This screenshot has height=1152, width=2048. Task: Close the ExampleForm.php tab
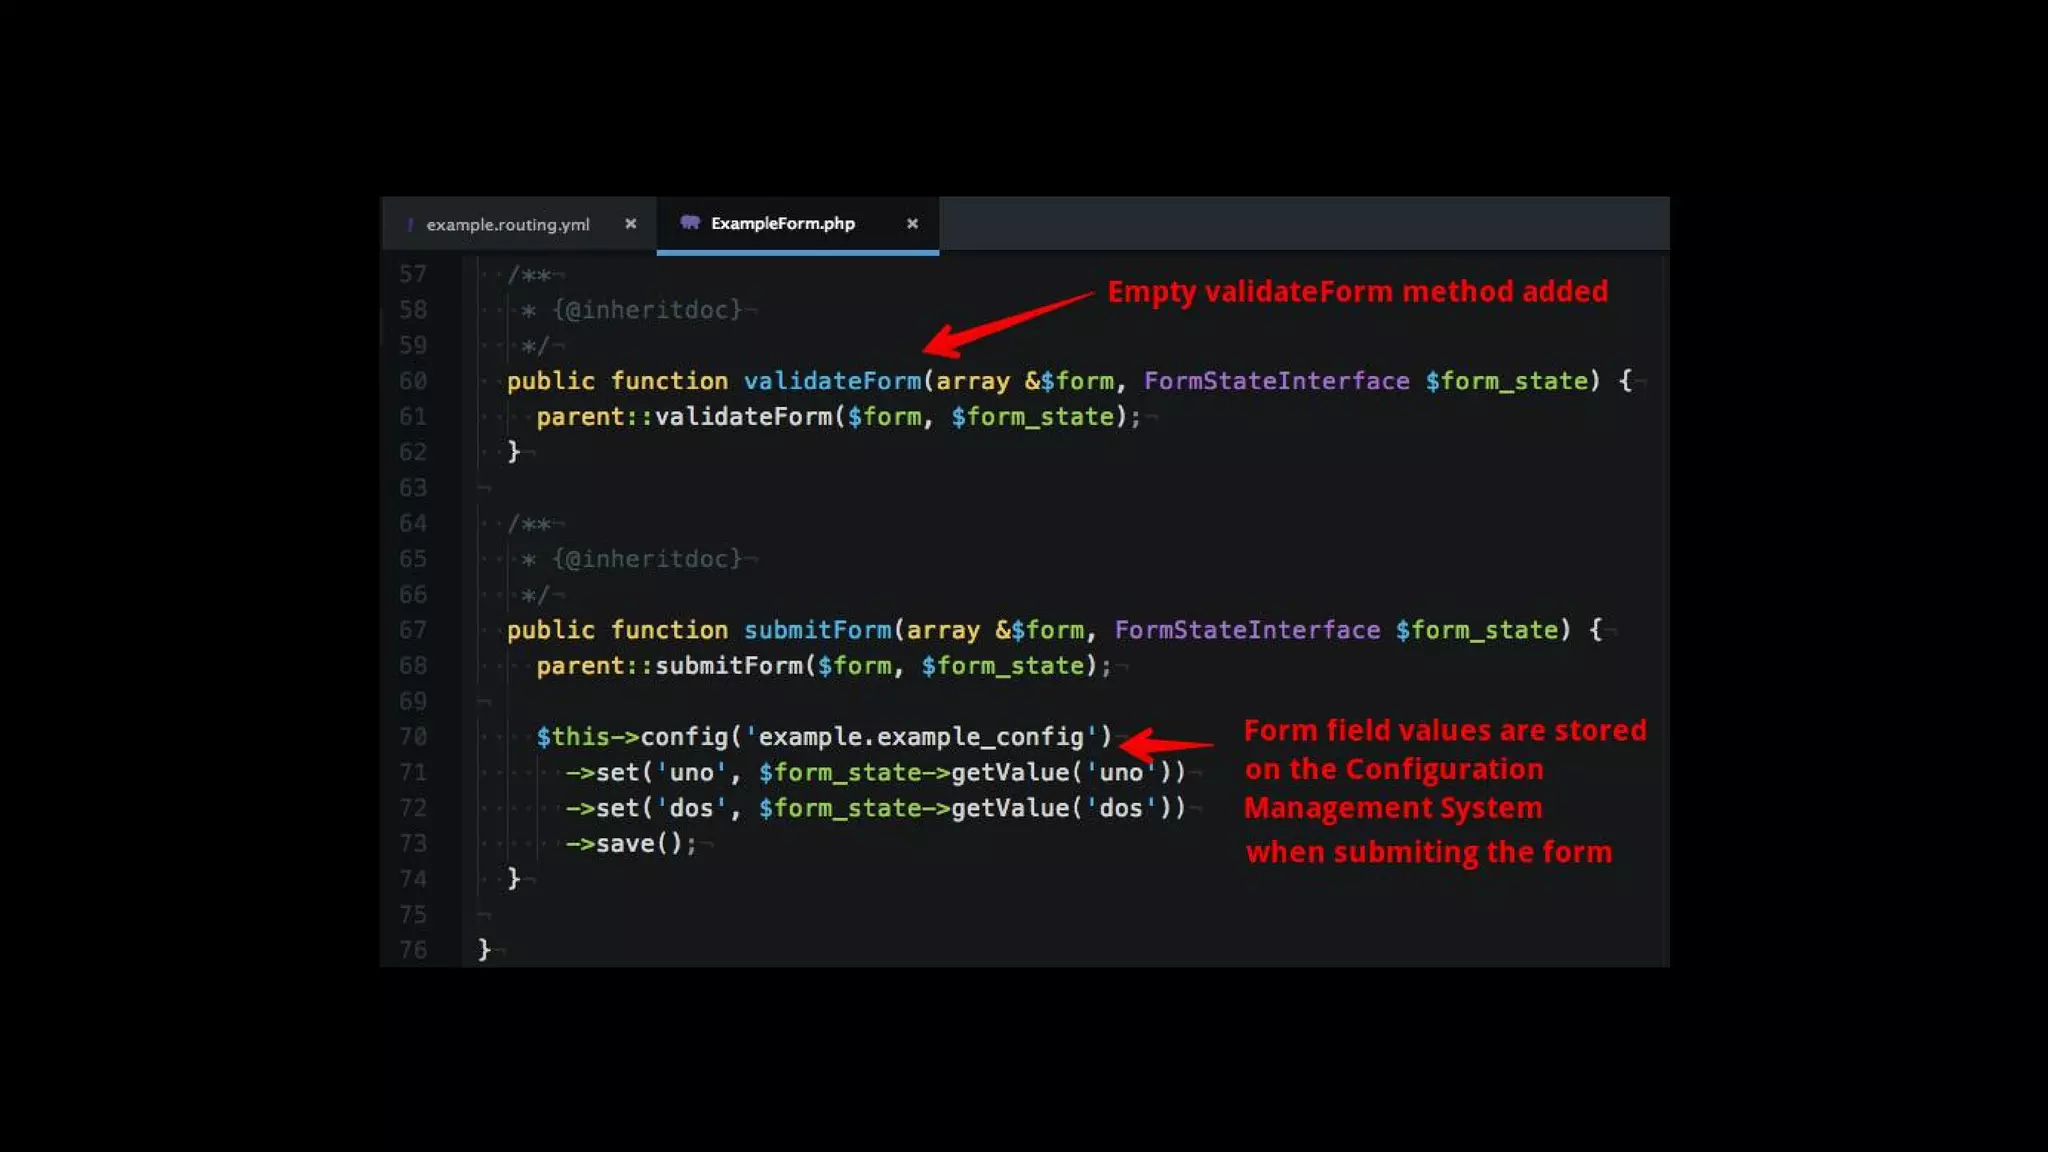point(912,224)
